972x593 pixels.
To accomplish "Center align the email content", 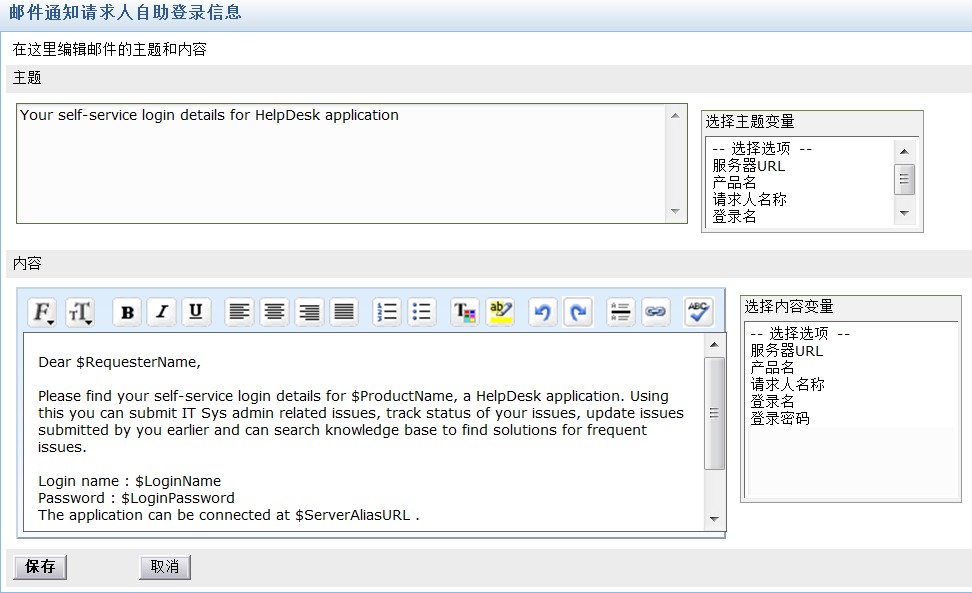I will 274,312.
